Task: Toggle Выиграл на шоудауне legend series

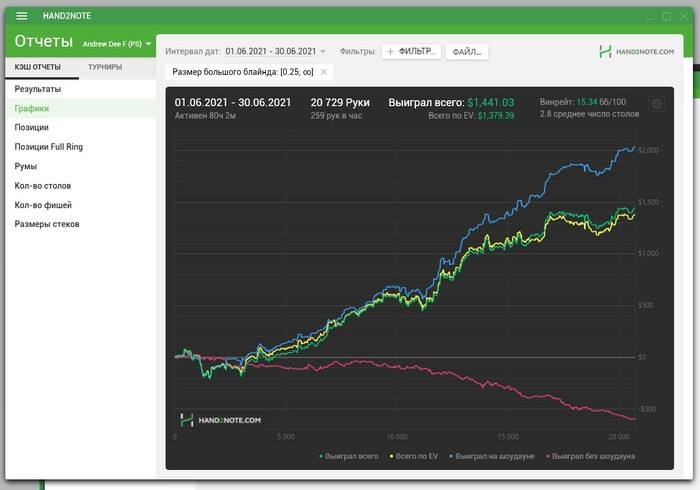Action: coord(492,456)
